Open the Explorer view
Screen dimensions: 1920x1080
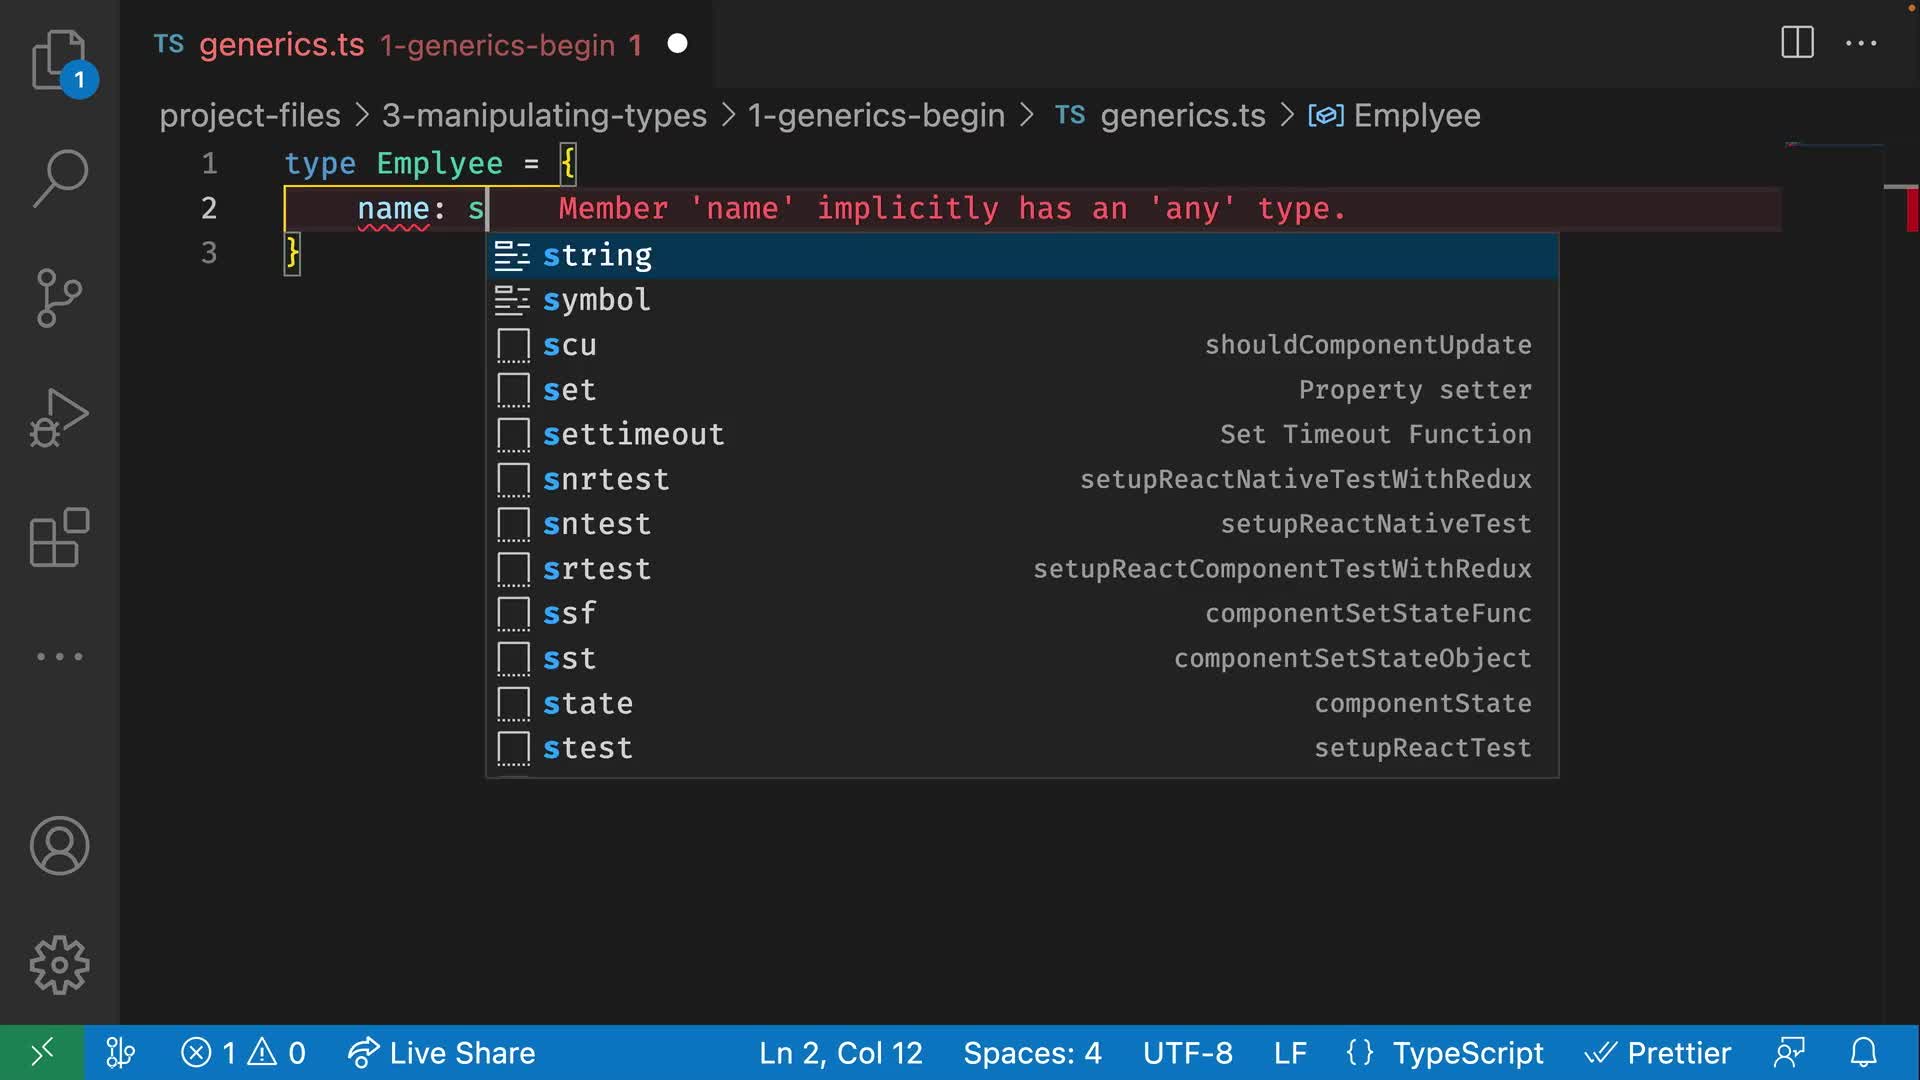60,60
